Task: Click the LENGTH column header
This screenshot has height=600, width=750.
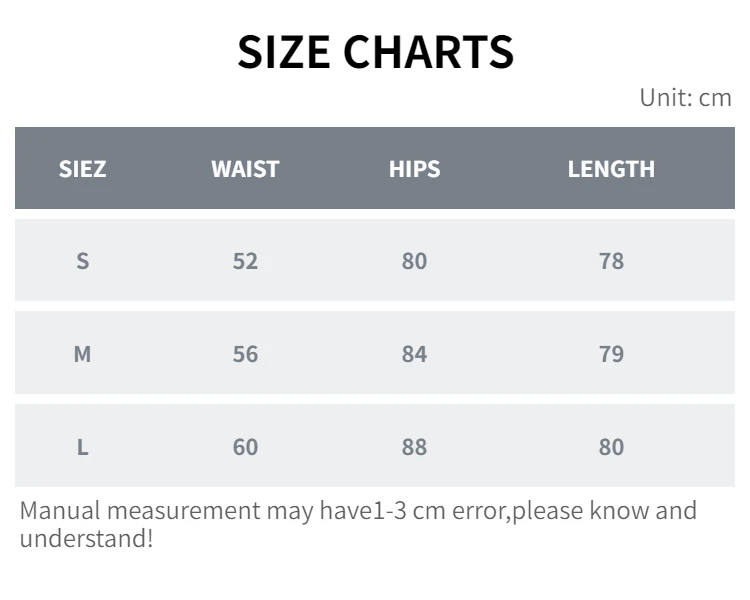Action: (611, 169)
